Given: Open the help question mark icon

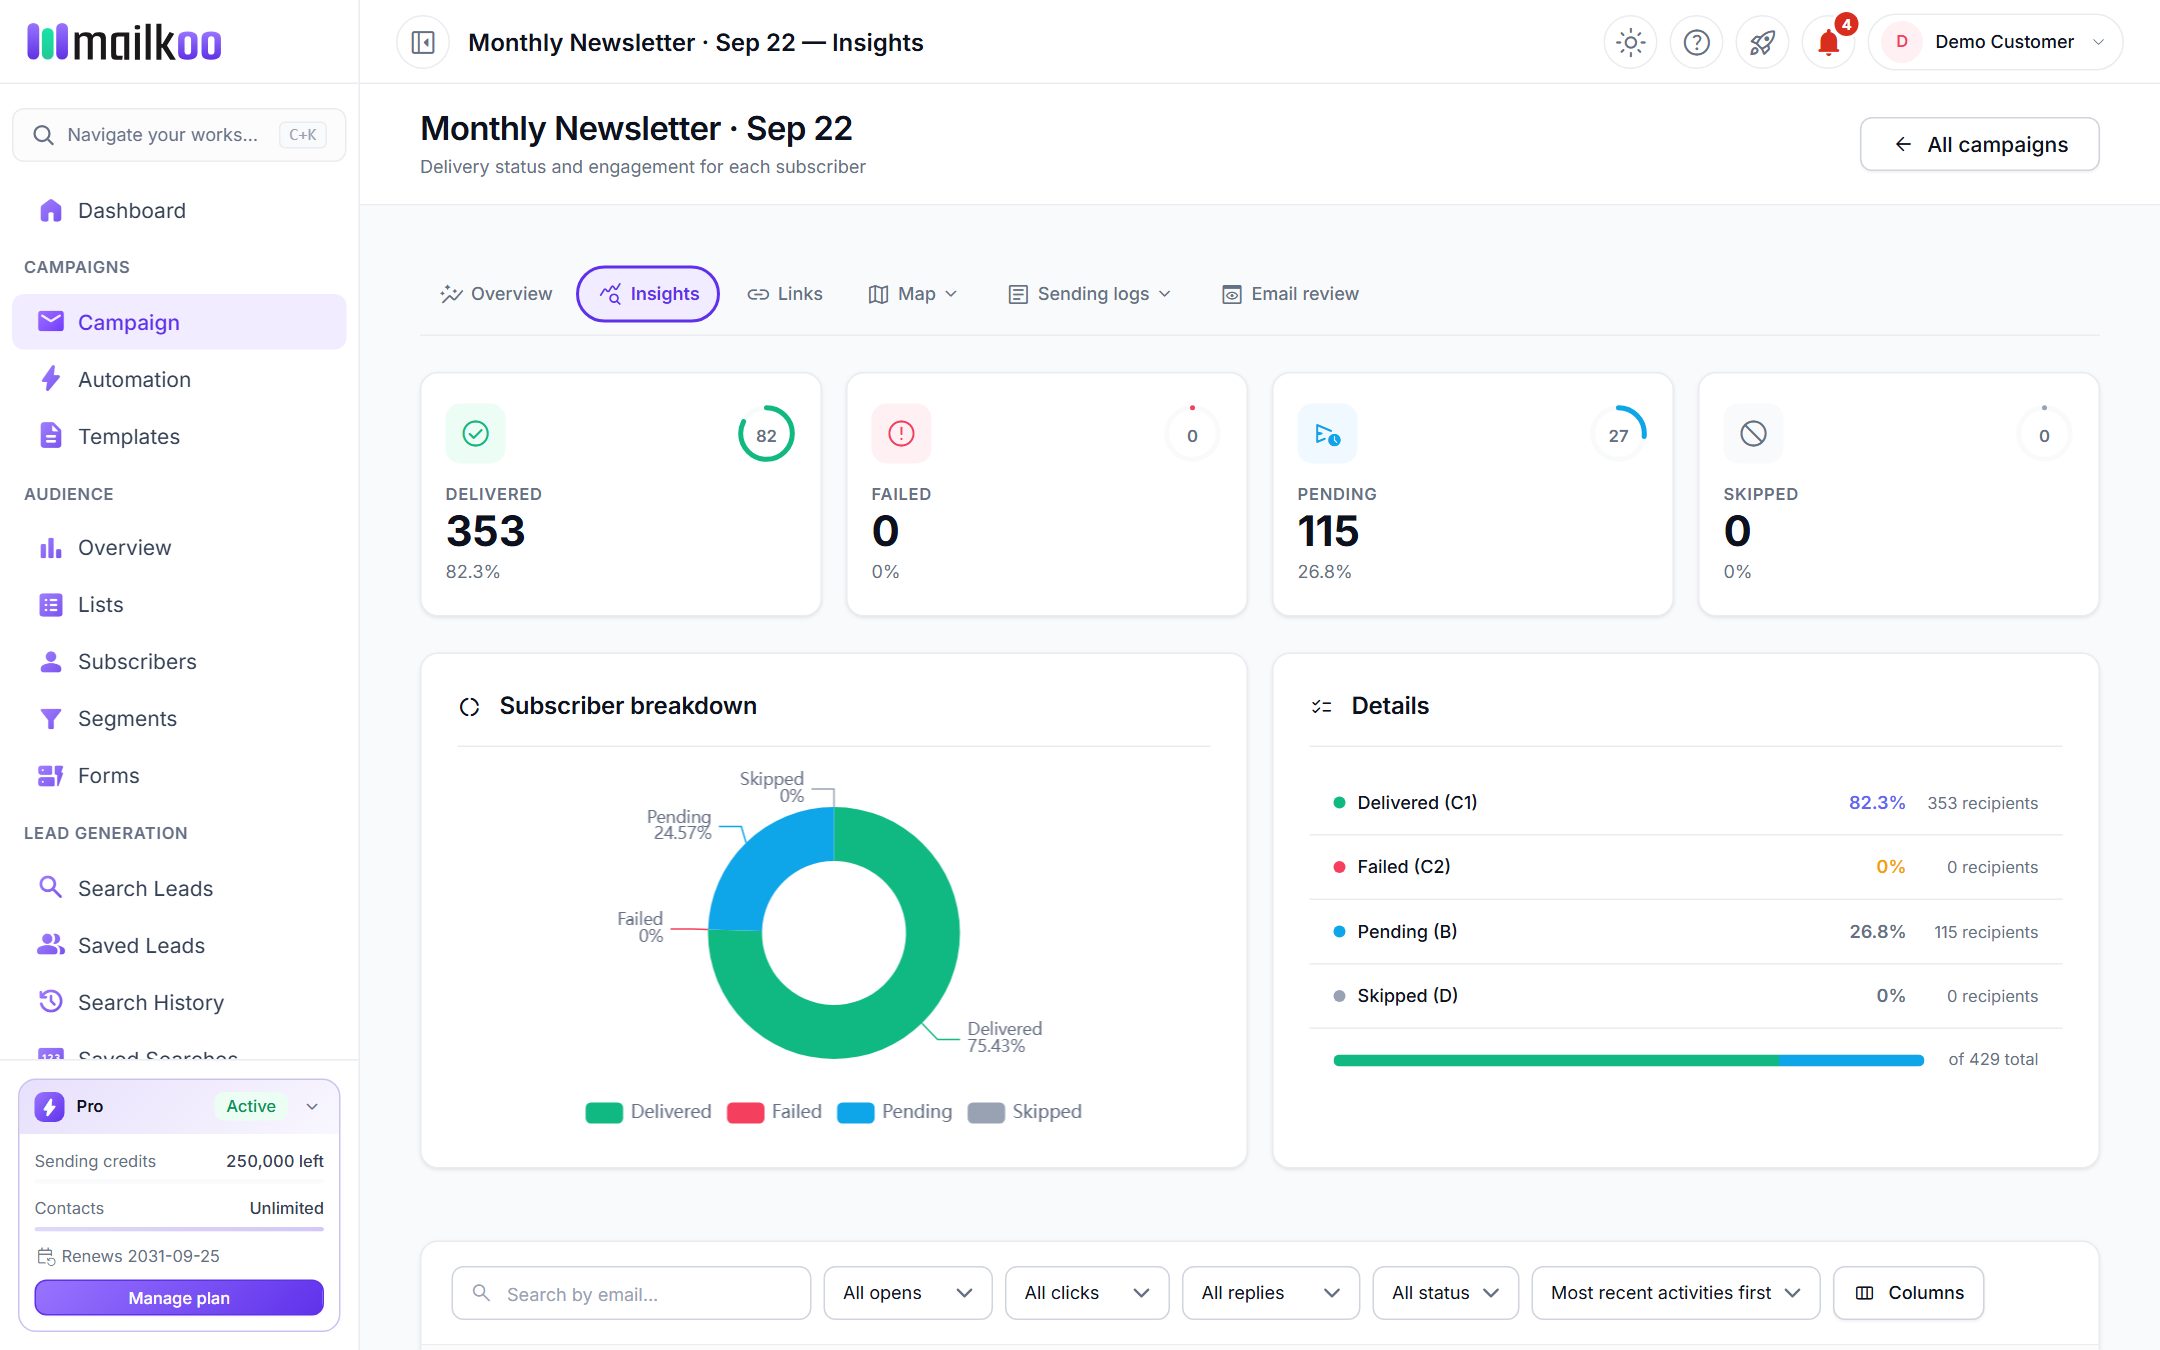Looking at the screenshot, I should [x=1696, y=42].
